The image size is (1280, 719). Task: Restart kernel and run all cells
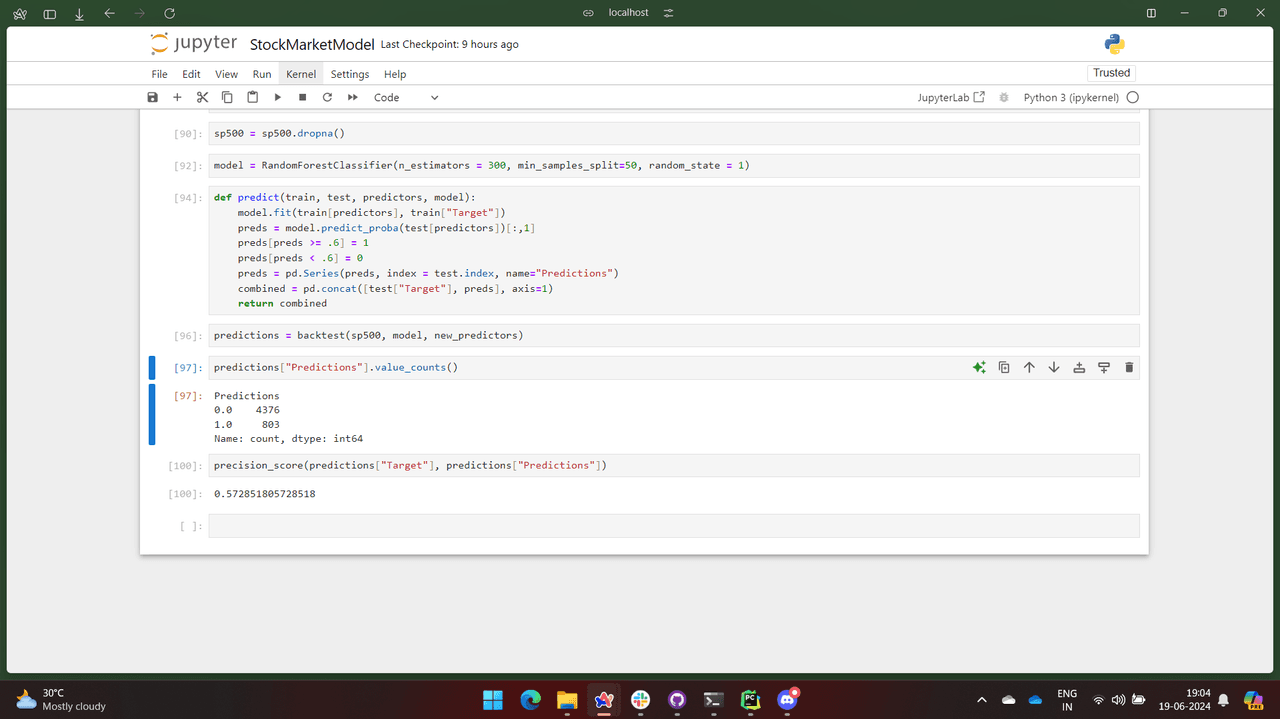[352, 97]
